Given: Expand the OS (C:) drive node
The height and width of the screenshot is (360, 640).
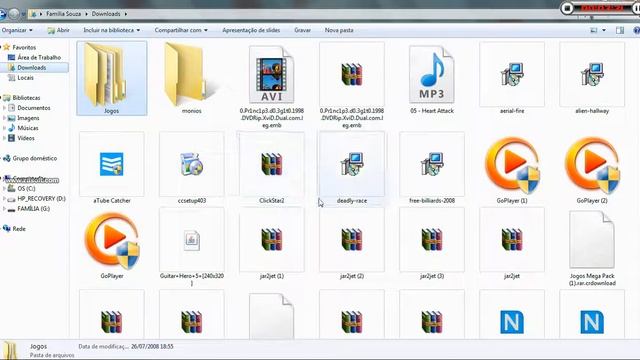Looking at the screenshot, I should 4,189.
